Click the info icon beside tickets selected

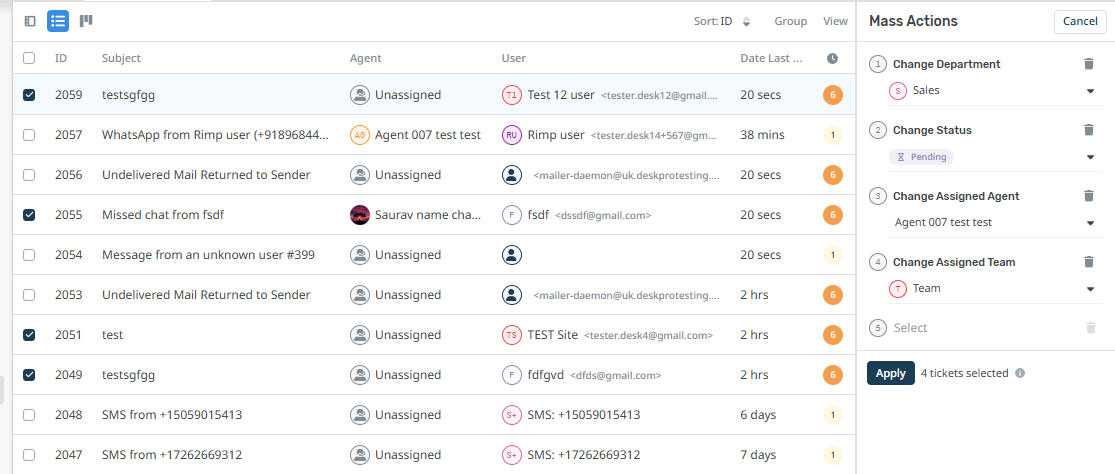coord(1020,374)
